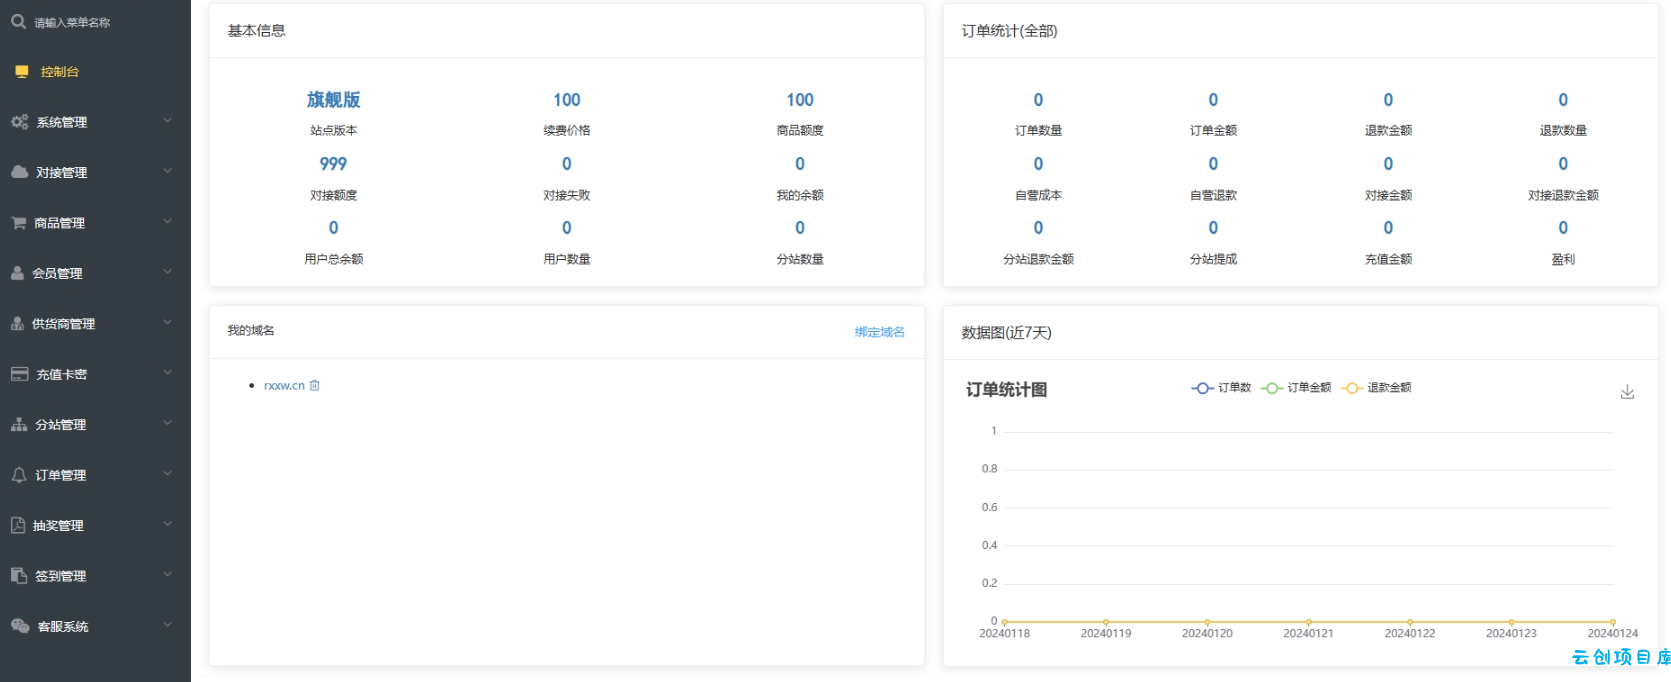Click the 商品管理 cart icon
Image resolution: width=1671 pixels, height=682 pixels.
point(19,223)
